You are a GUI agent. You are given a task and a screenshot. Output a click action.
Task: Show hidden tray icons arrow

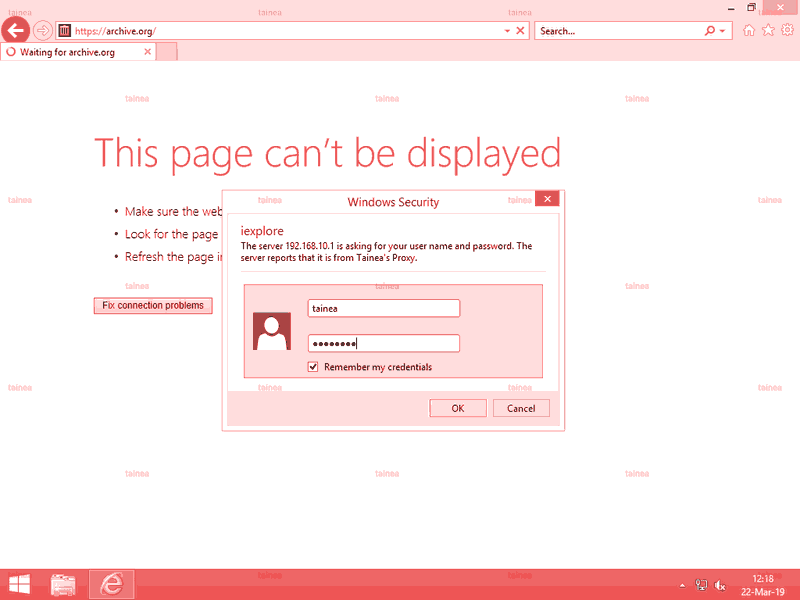[682, 586]
